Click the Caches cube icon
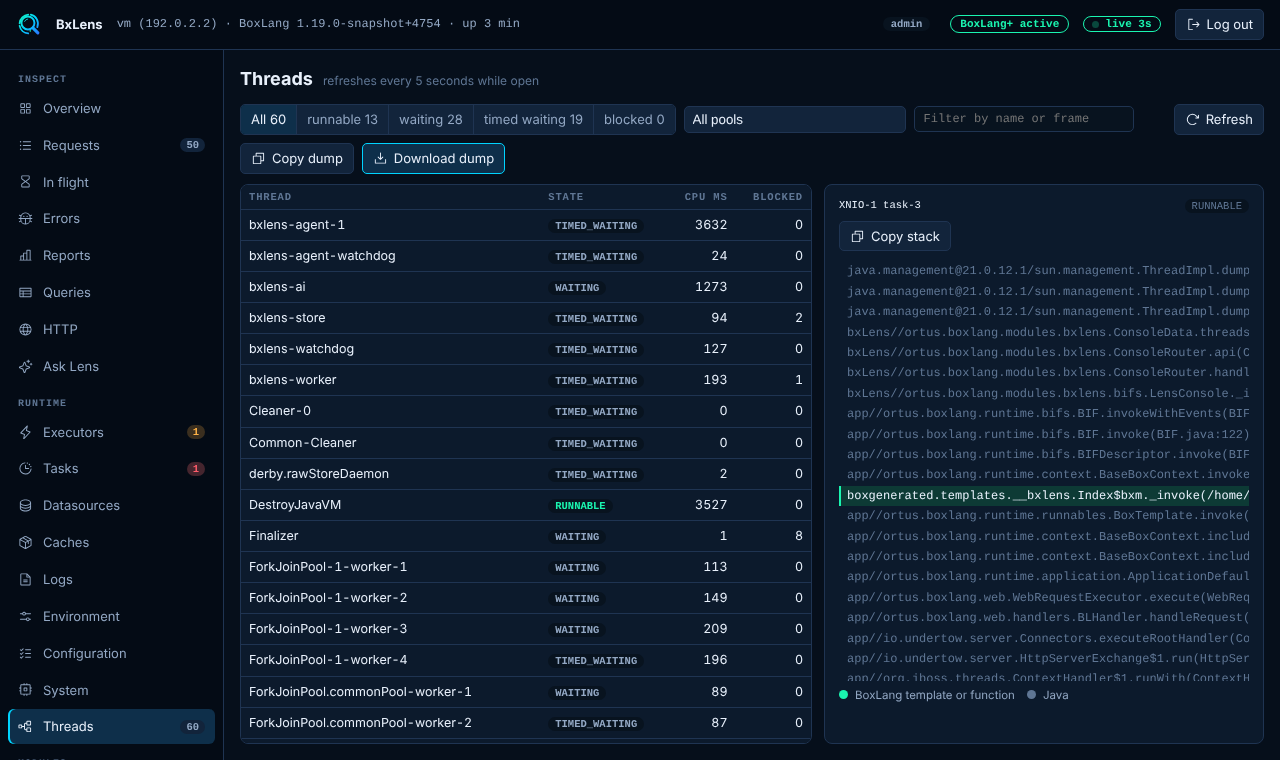 (x=25, y=542)
